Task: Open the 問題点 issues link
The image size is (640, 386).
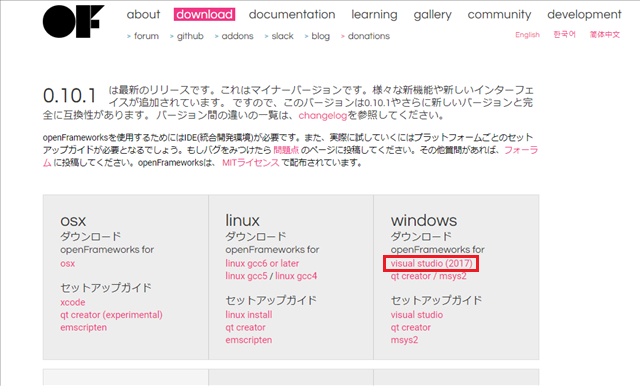Action: 286,150
